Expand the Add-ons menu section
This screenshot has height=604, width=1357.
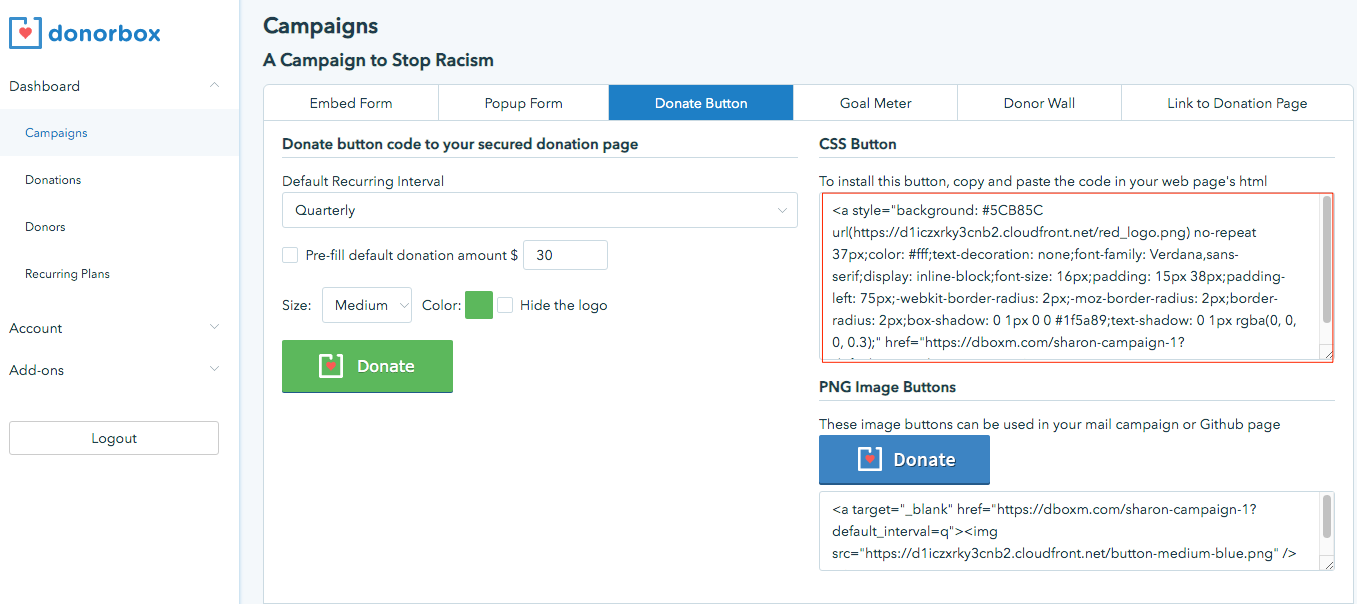click(x=214, y=370)
